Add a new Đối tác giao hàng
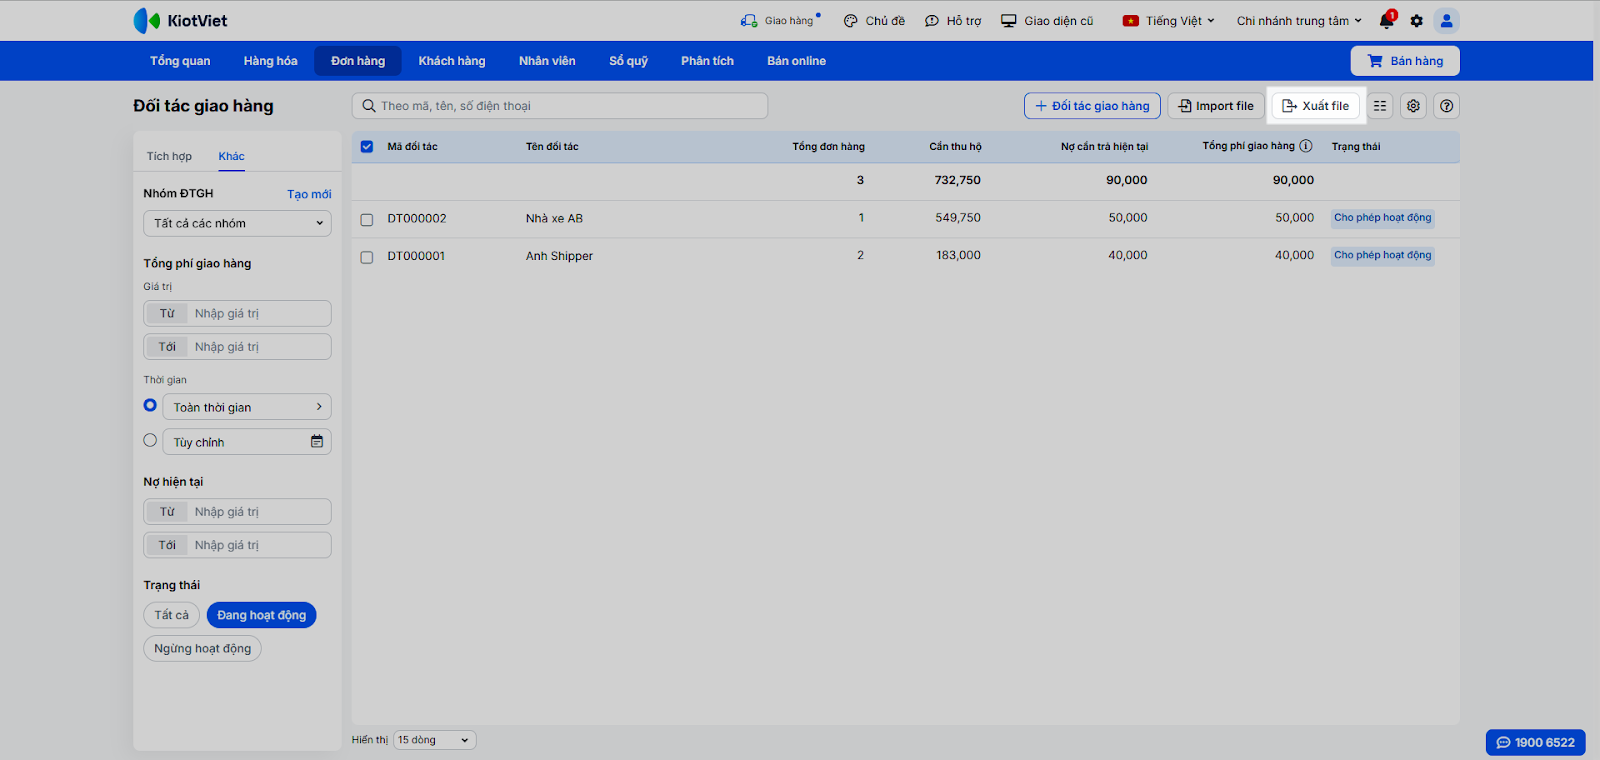 [x=1092, y=106]
